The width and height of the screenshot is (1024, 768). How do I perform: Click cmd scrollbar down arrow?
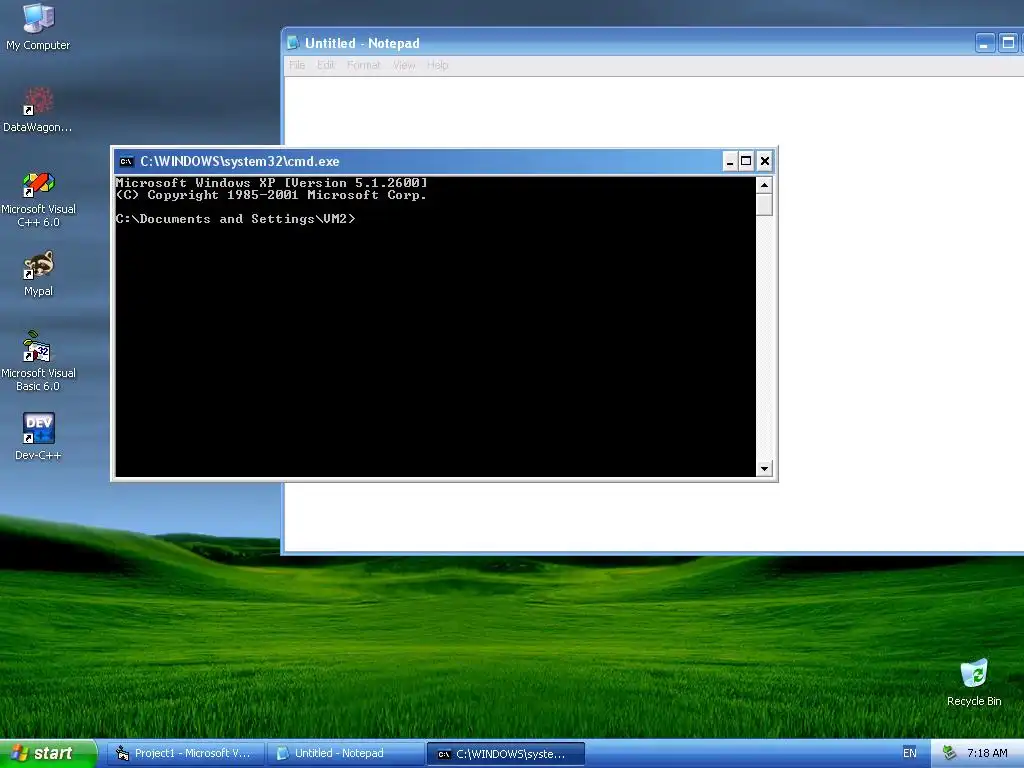[764, 468]
